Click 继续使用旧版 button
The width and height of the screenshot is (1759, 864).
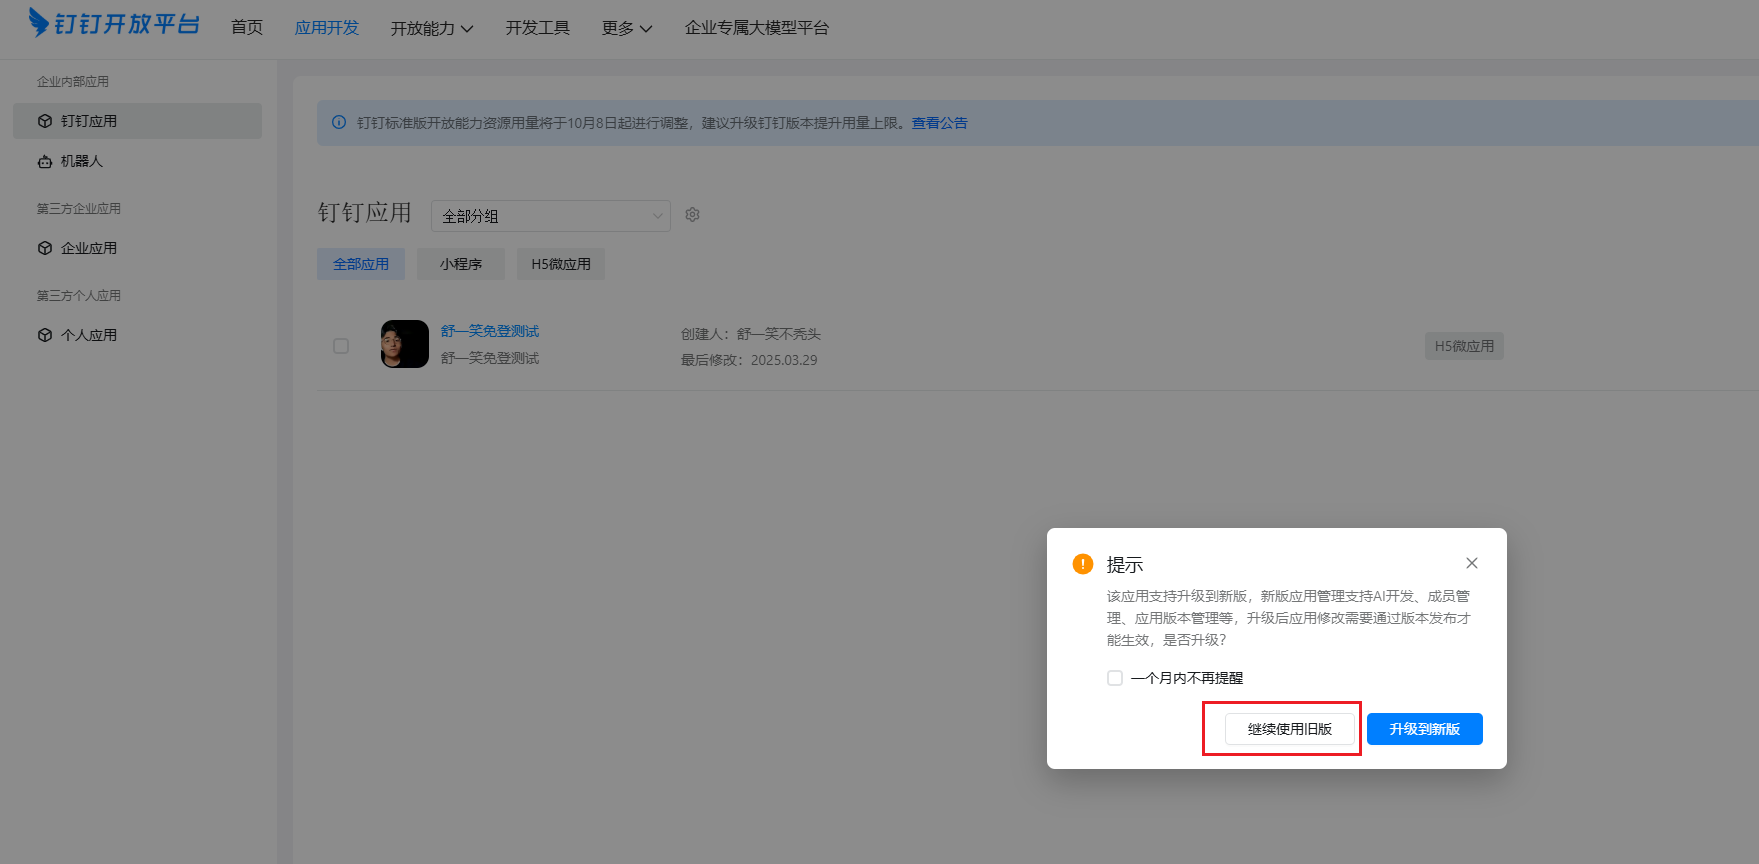1290,729
